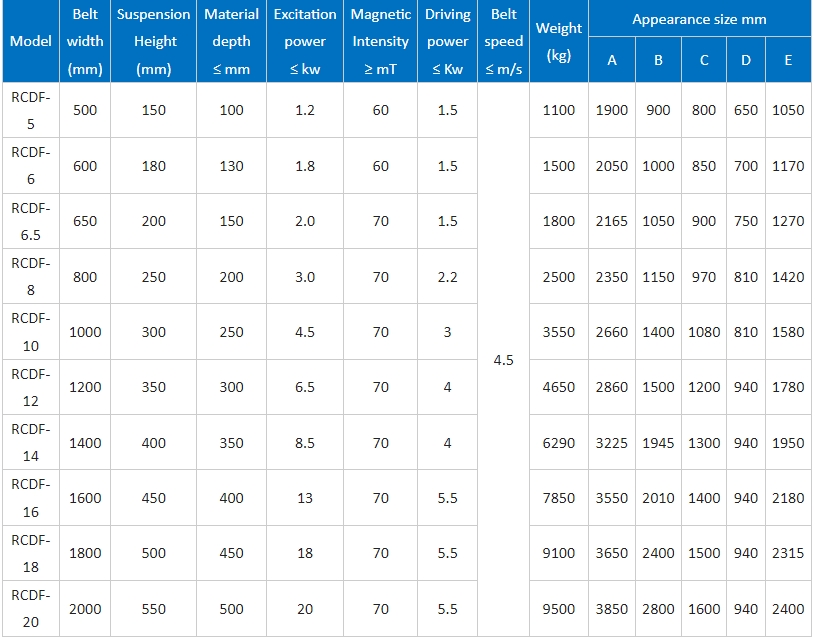Select magnetic intensity 70 for RCDF-8

380,277
